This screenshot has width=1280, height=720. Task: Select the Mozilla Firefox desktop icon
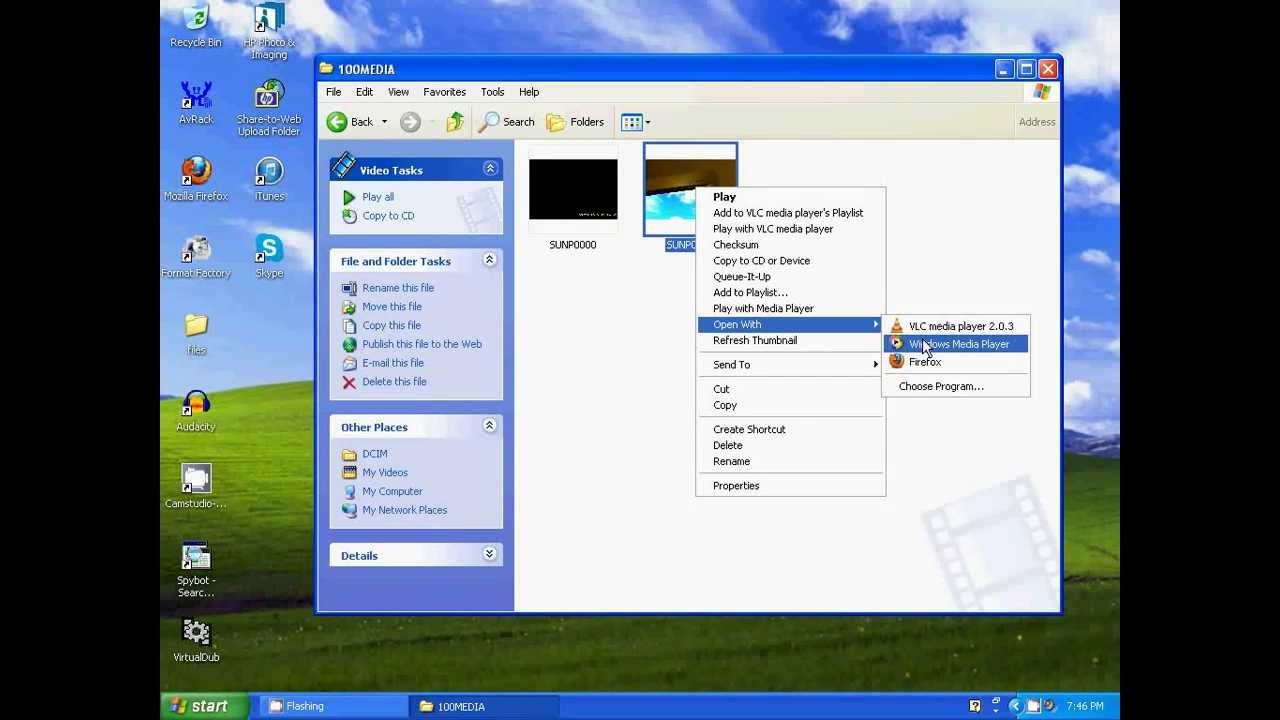(196, 179)
